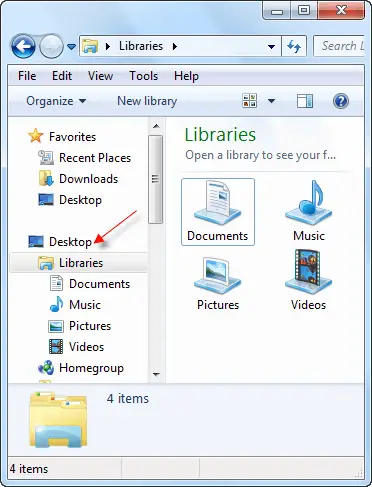Screen dimensions: 372x487
Task: Click the Libraries folder icon in address bar
Action: (90, 46)
